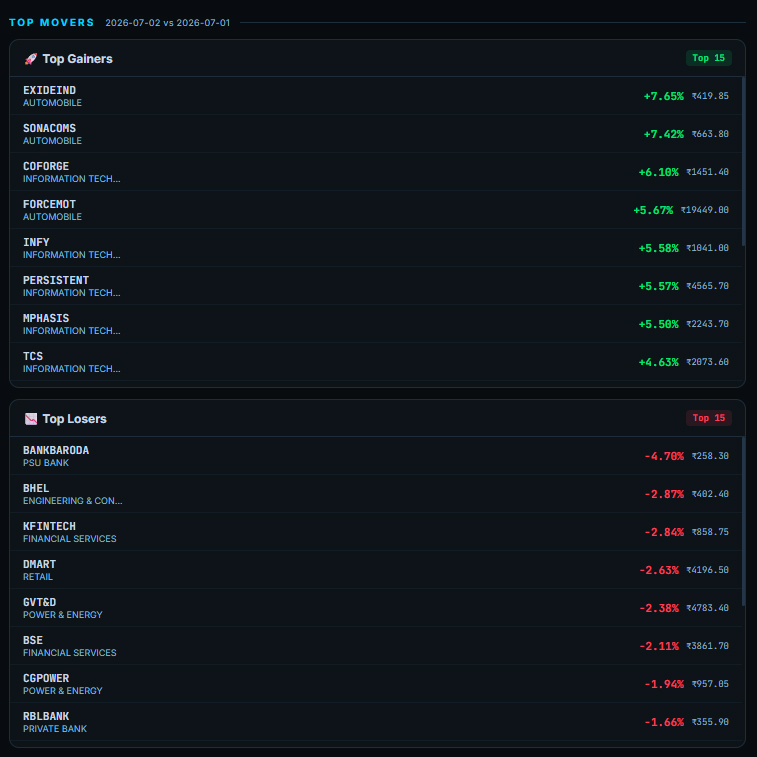This screenshot has height=757, width=757.
Task: Click the falling chart icon beside Top Losers
Action: 31,419
